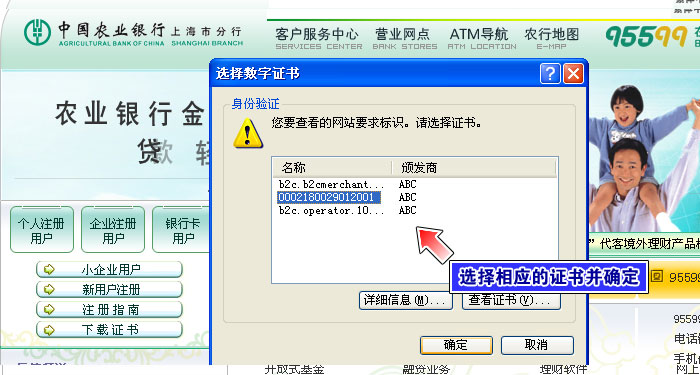This screenshot has width=700, height=375.
Task: Cancel with the 取消 button
Action: click(537, 345)
